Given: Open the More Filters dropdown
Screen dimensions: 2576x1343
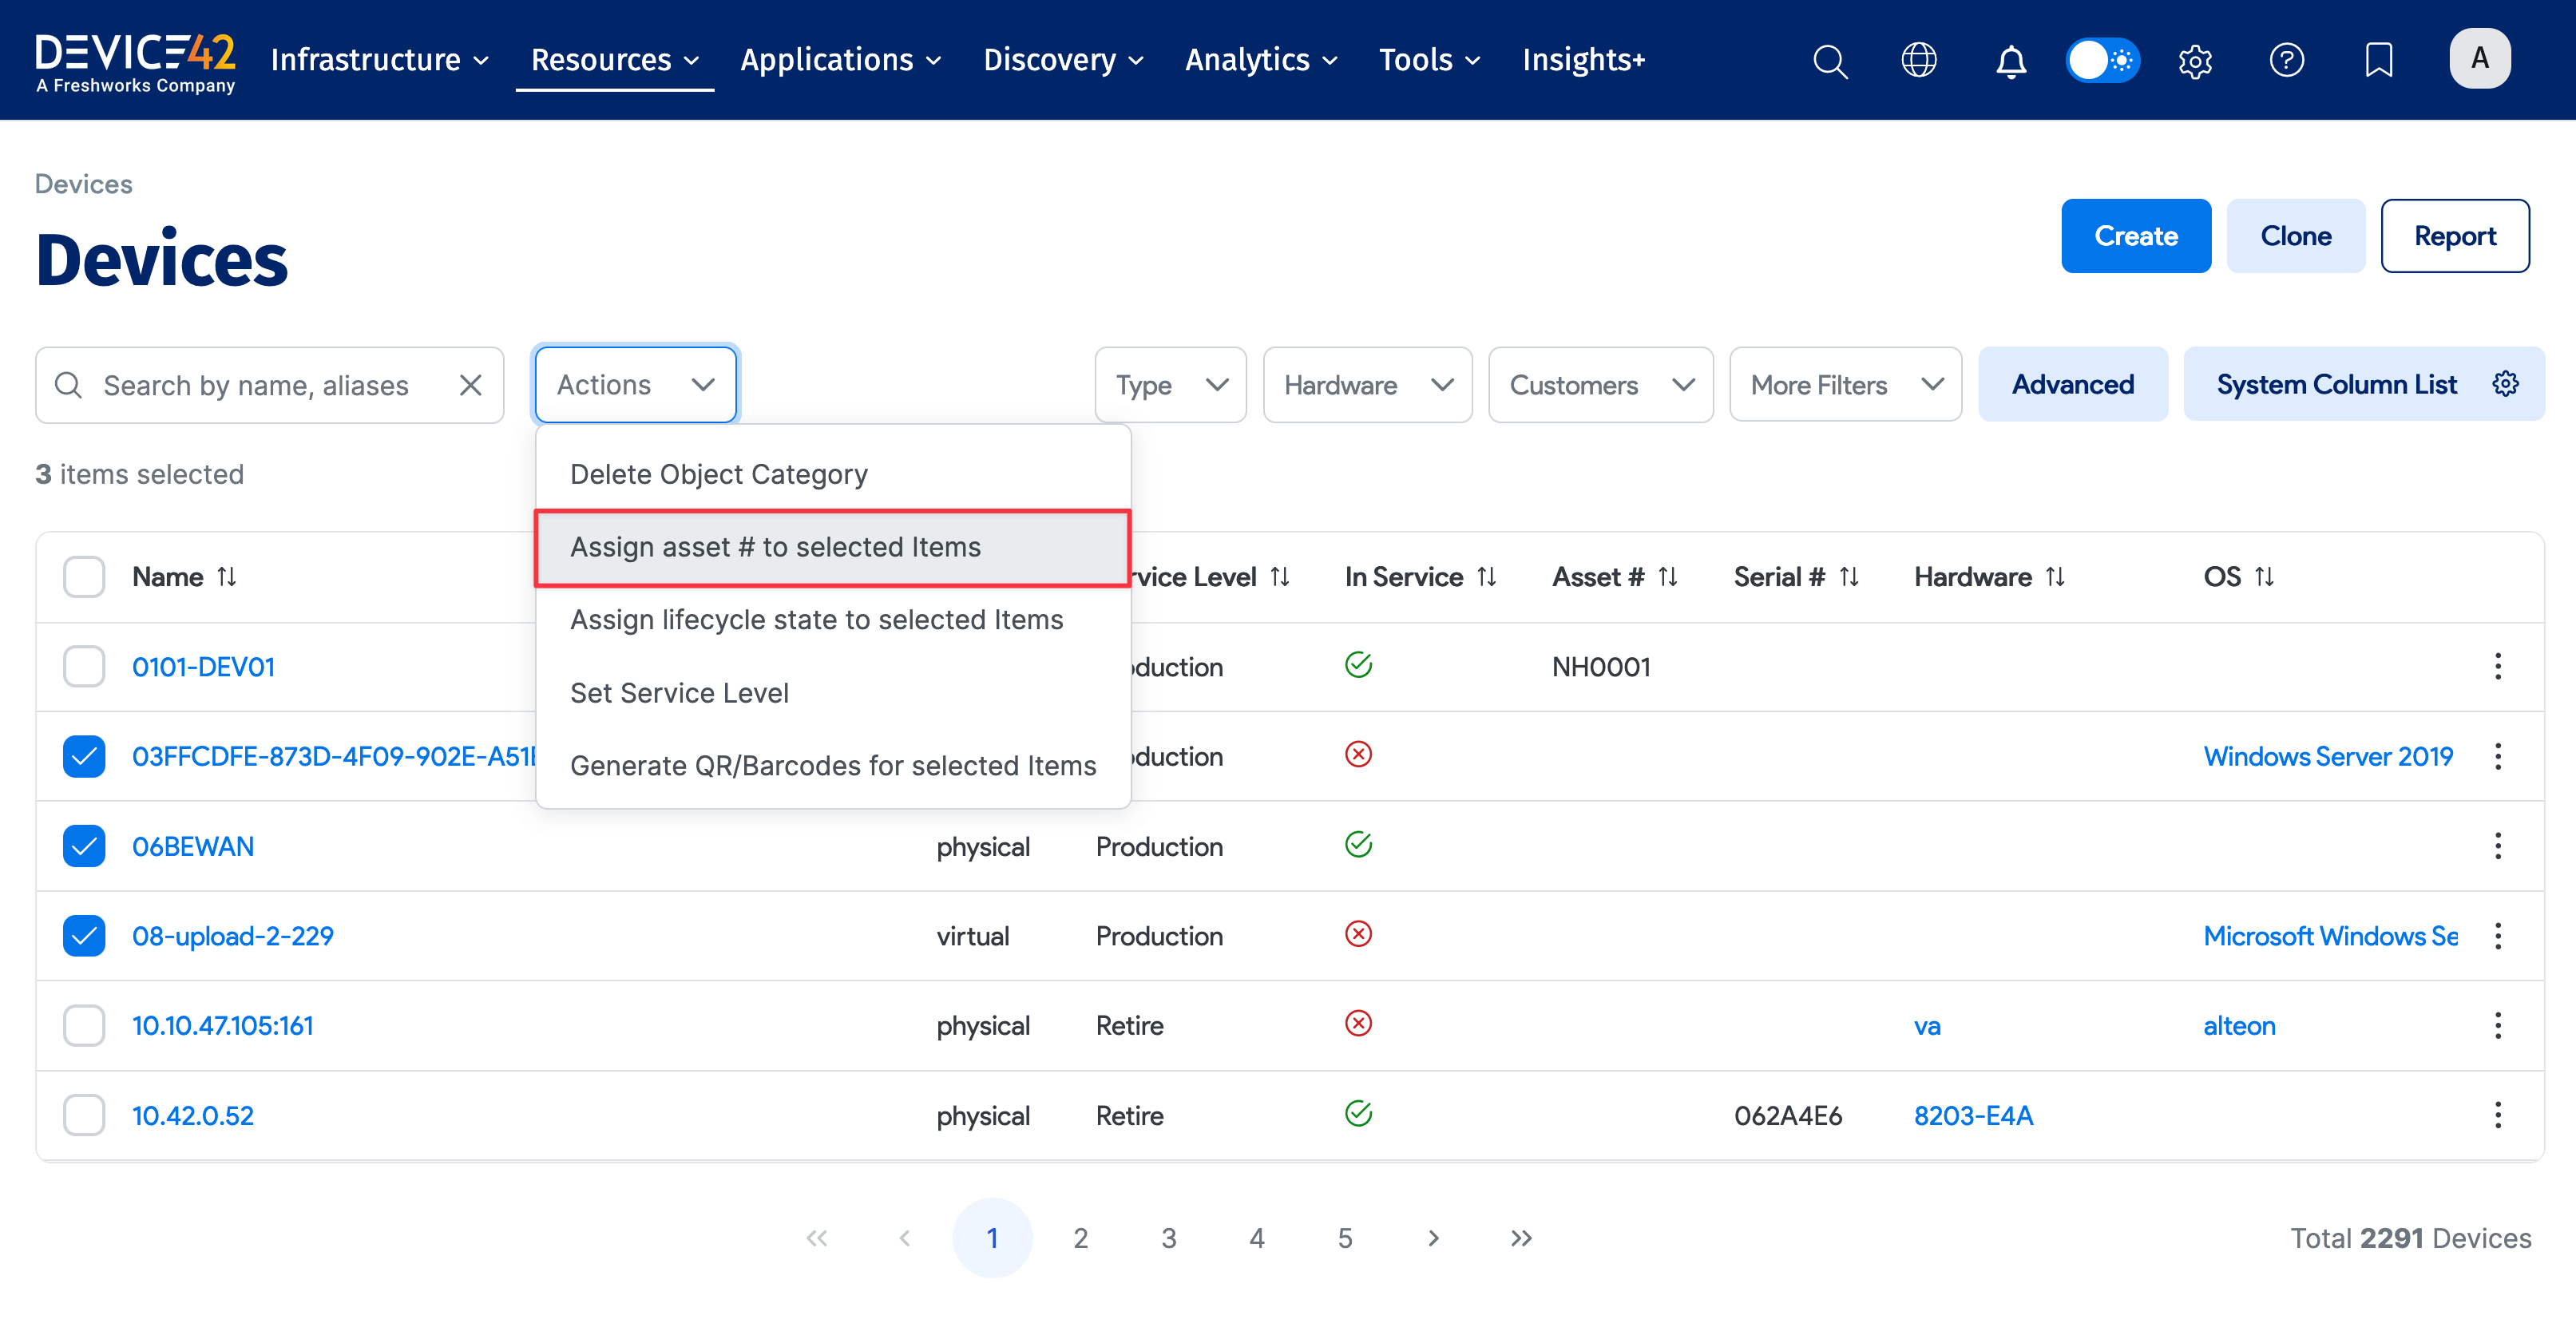Looking at the screenshot, I should point(1845,385).
